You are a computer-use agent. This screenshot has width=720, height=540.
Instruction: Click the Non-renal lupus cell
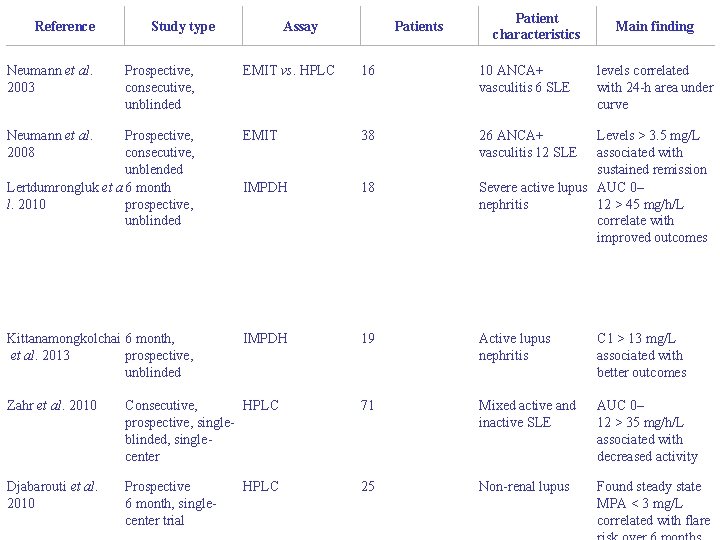tap(524, 487)
